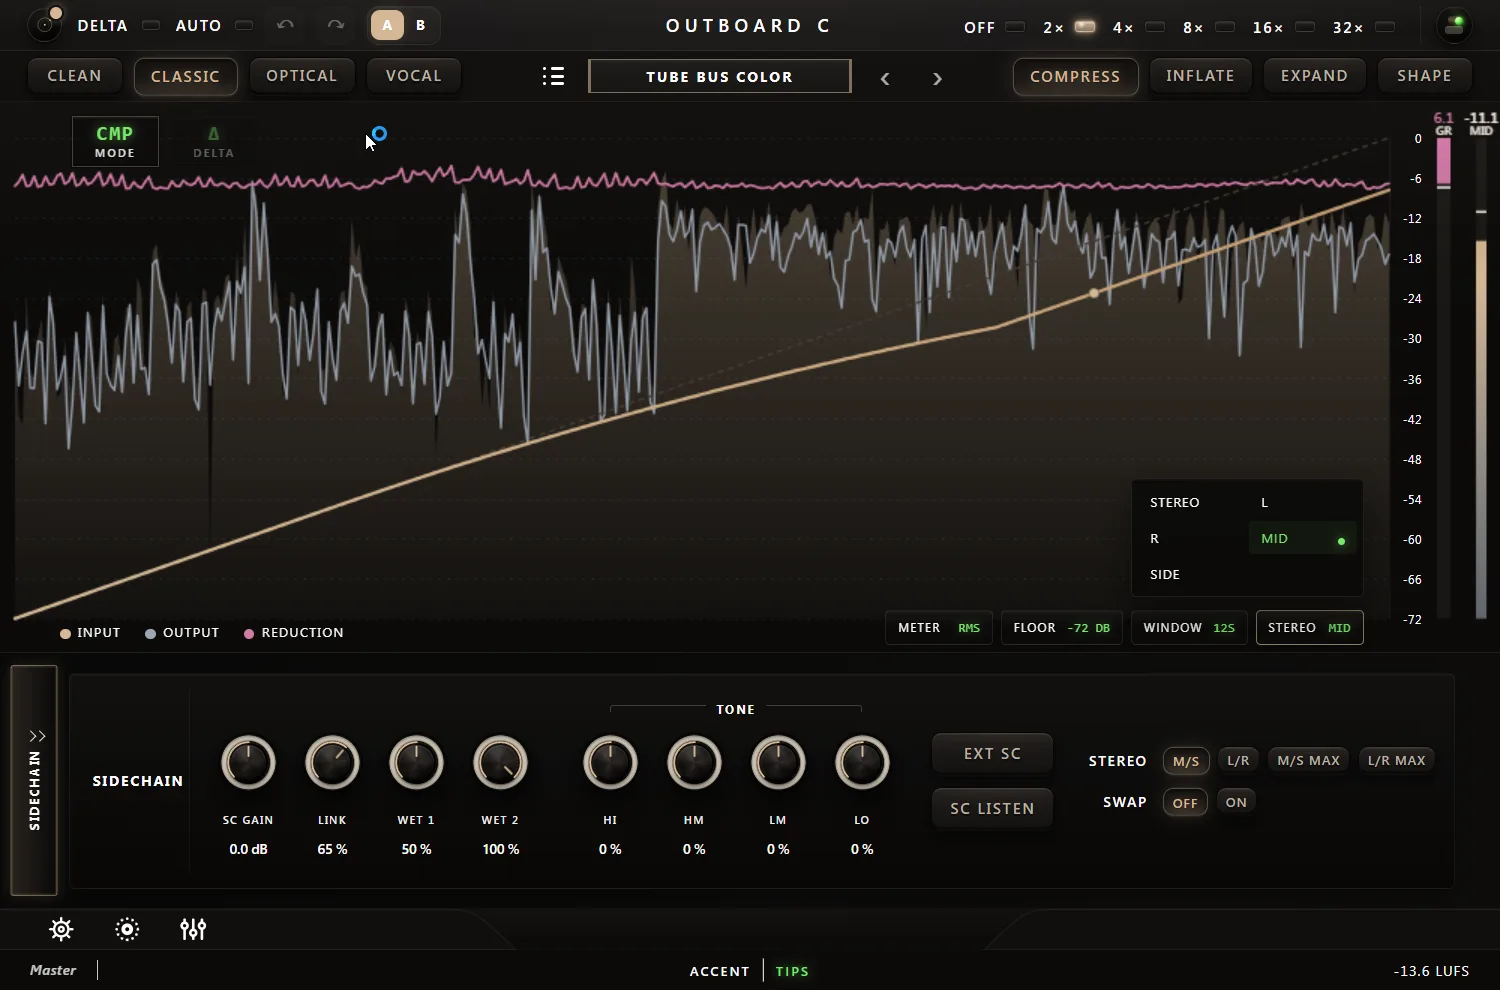Click the redo arrow icon
The image size is (1500, 990).
[336, 25]
